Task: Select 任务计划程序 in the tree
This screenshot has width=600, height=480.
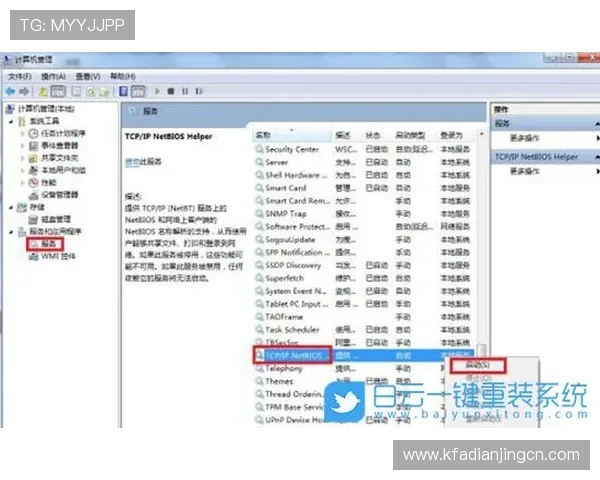Action: tap(63, 133)
